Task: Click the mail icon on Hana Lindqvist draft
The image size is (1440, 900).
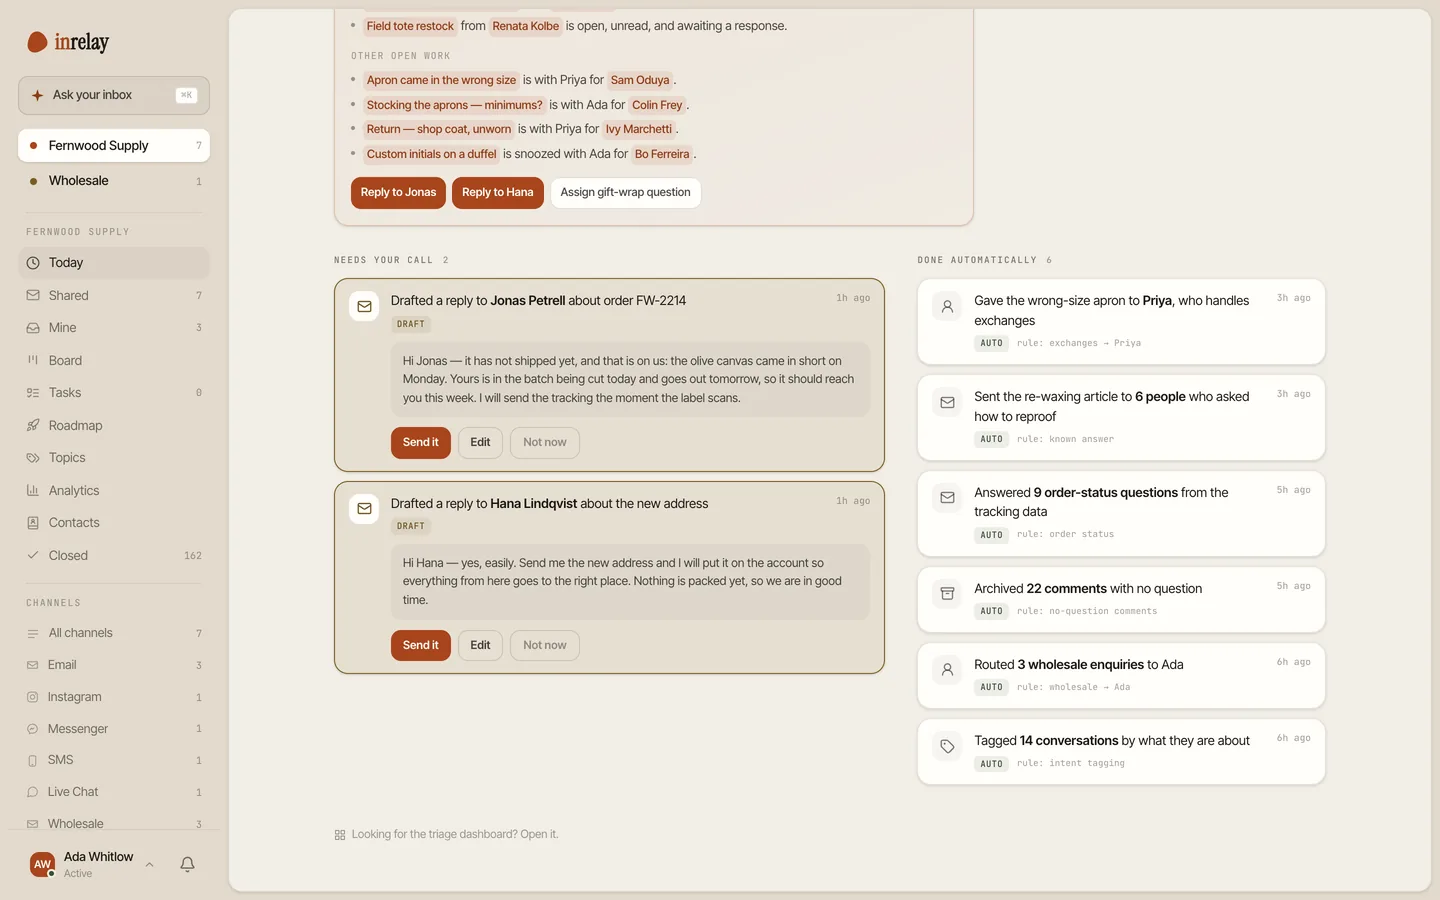Action: tap(364, 509)
